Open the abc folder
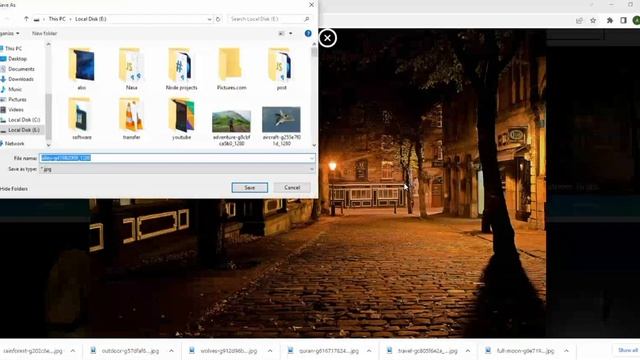Viewport: 640px width, 360px height. click(x=82, y=68)
